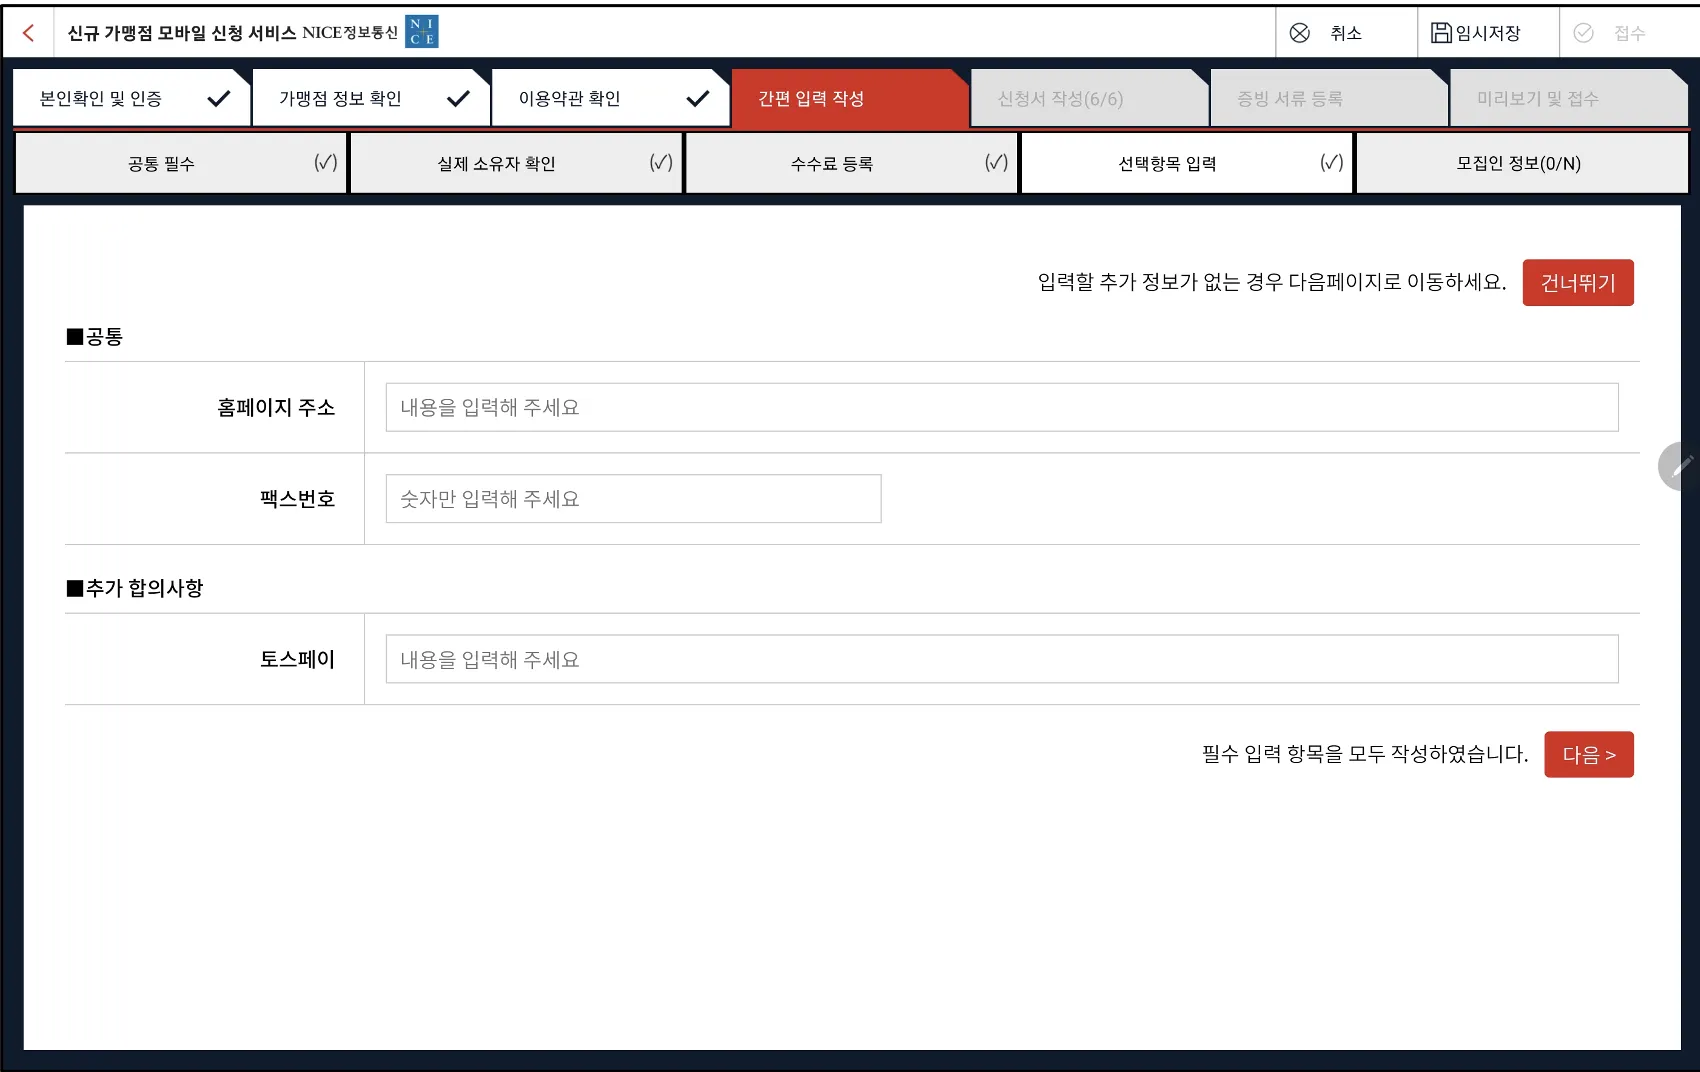Click the checkmark on 본인확인 및 인증 step
This screenshot has height=1072, width=1700.
click(218, 98)
